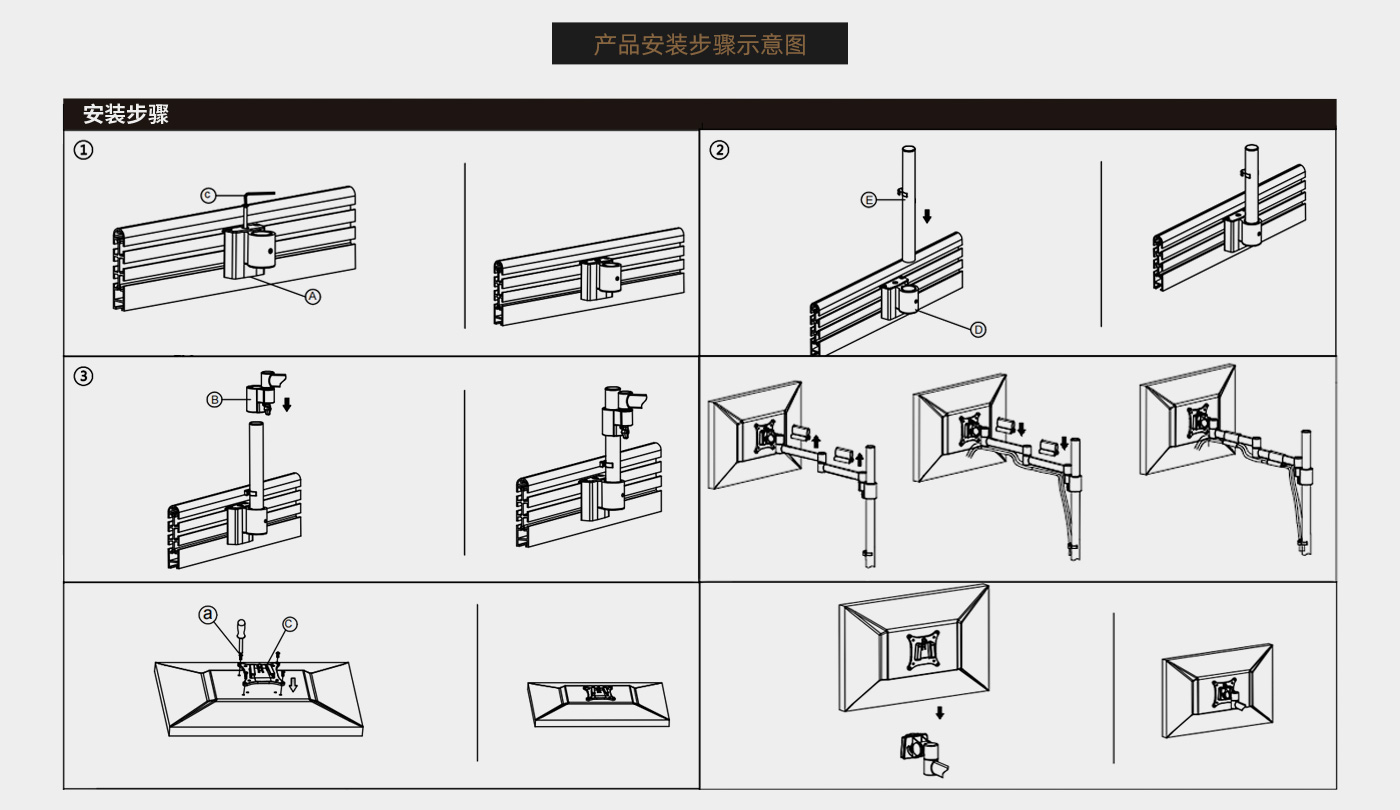Viewport: 1400px width, 810px height.
Task: Select the circled E label on the pole
Action: [x=869, y=200]
